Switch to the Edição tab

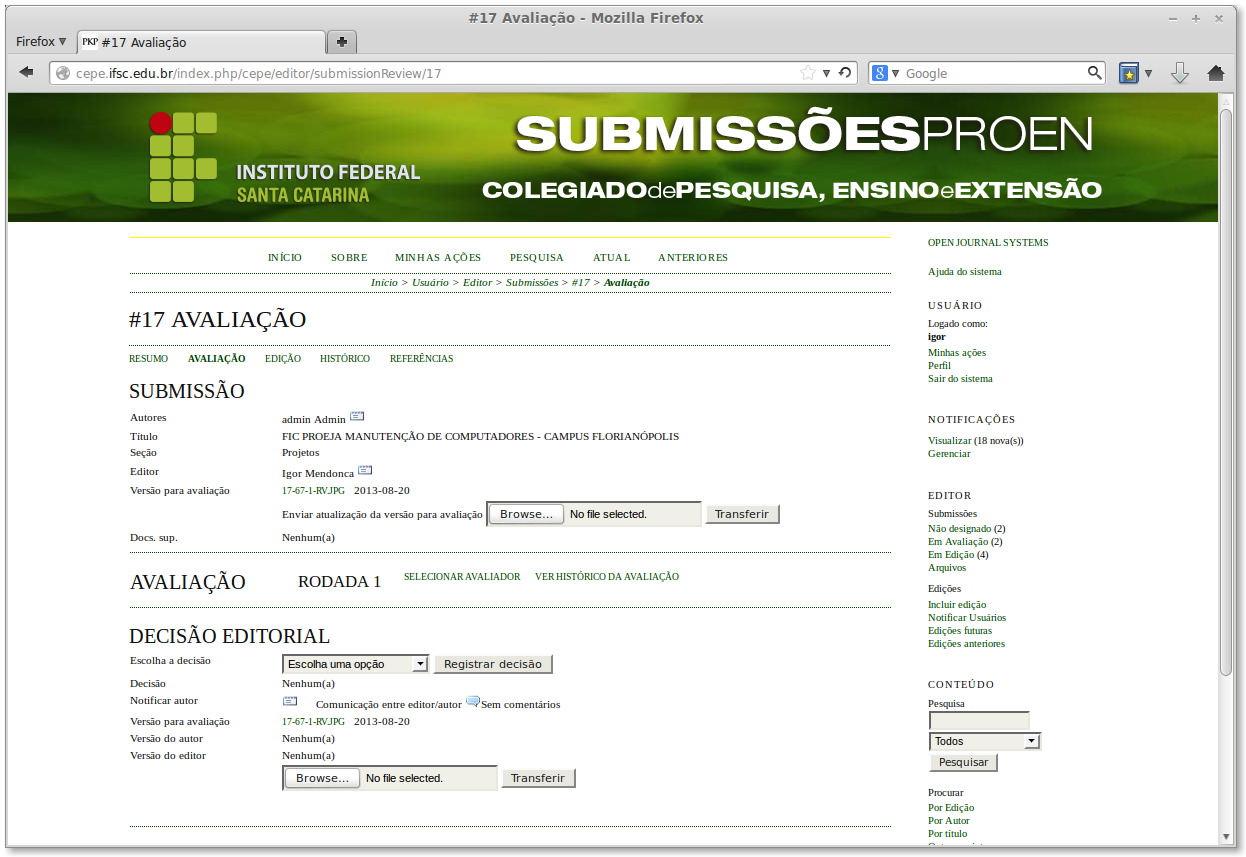(x=282, y=359)
